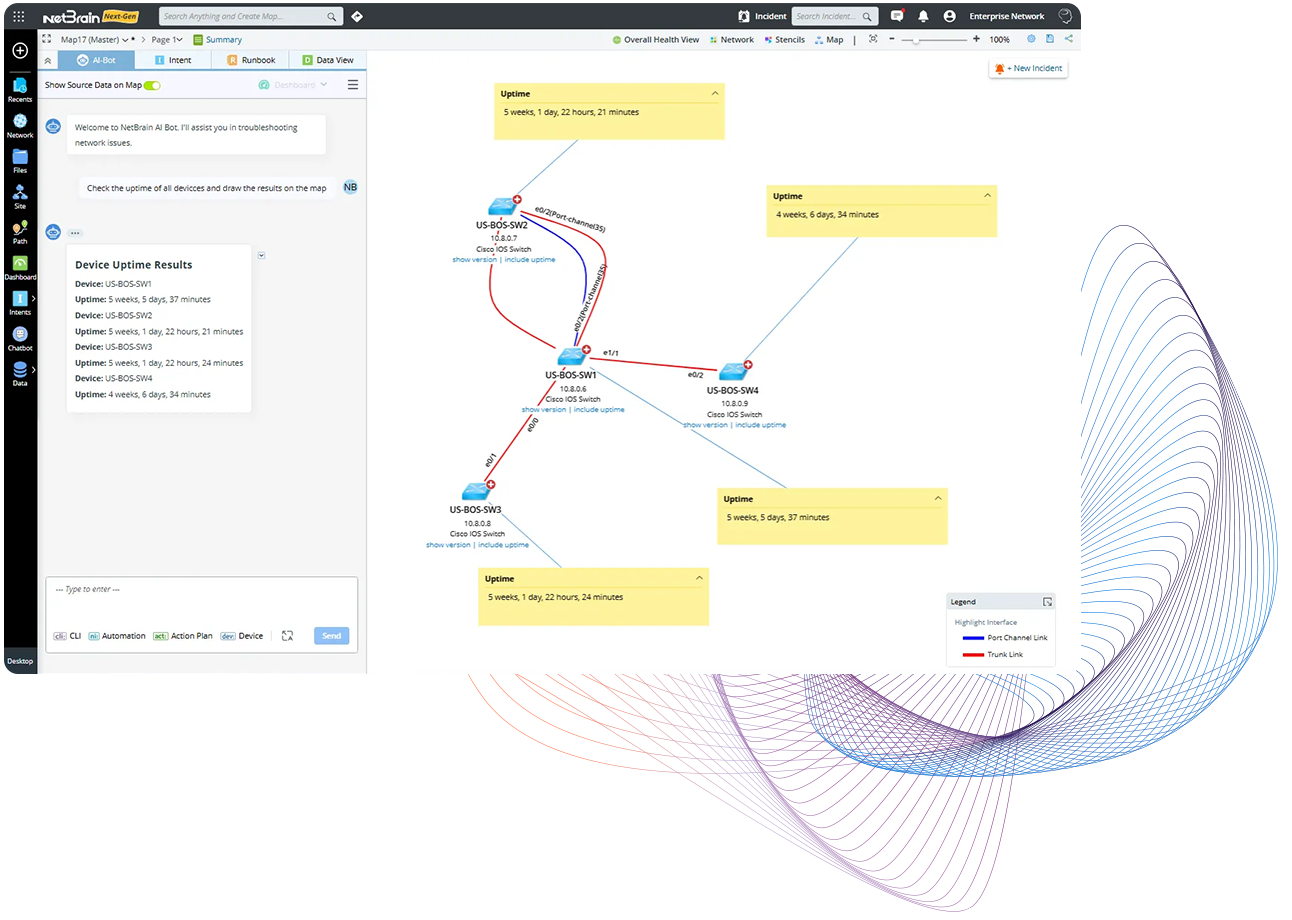Click US-BOS-SW2 switch icon on map

click(502, 206)
